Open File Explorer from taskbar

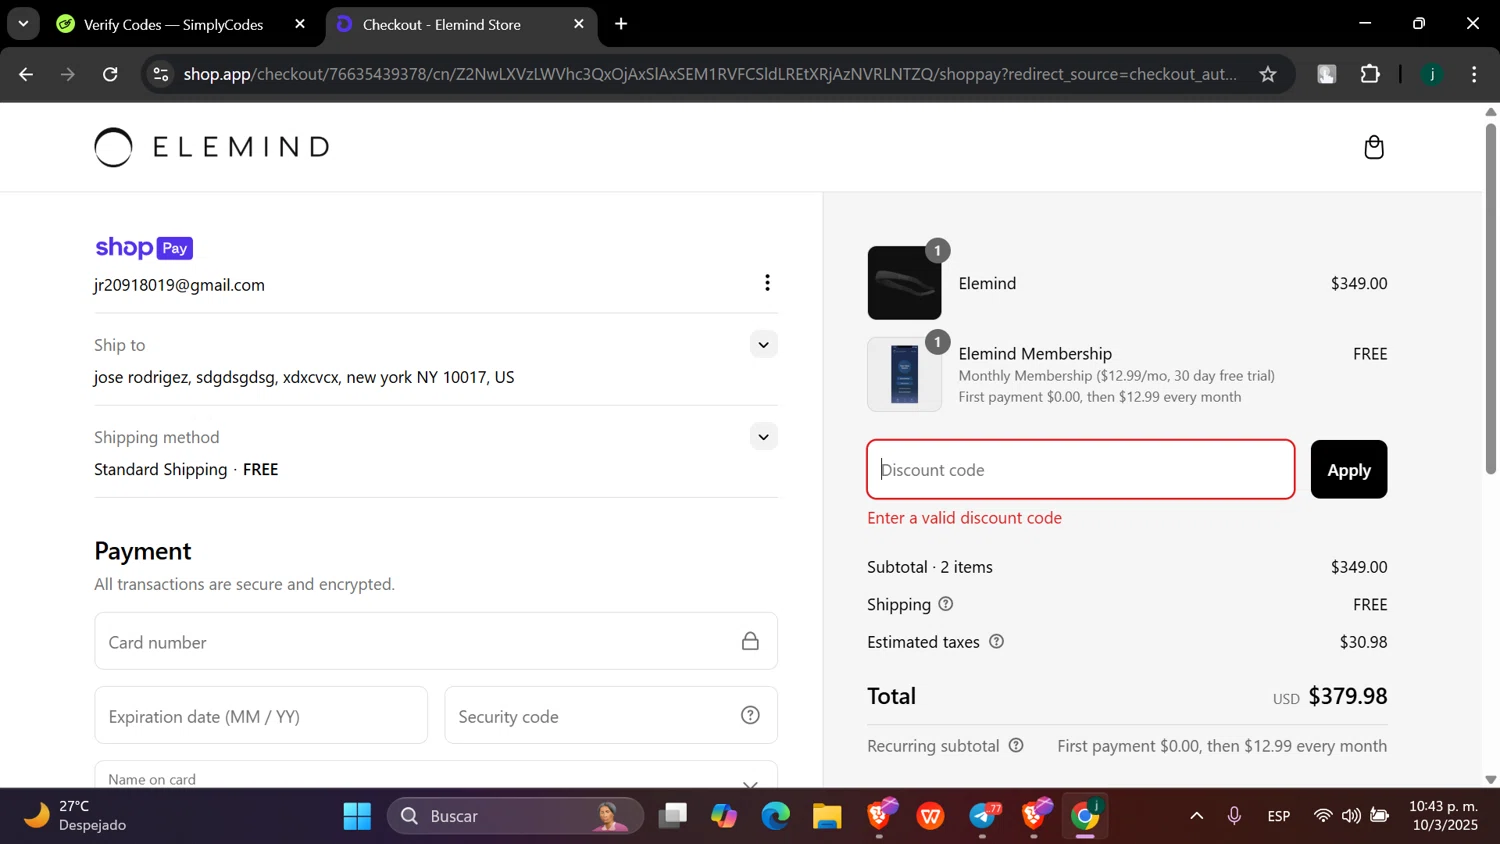pos(827,816)
